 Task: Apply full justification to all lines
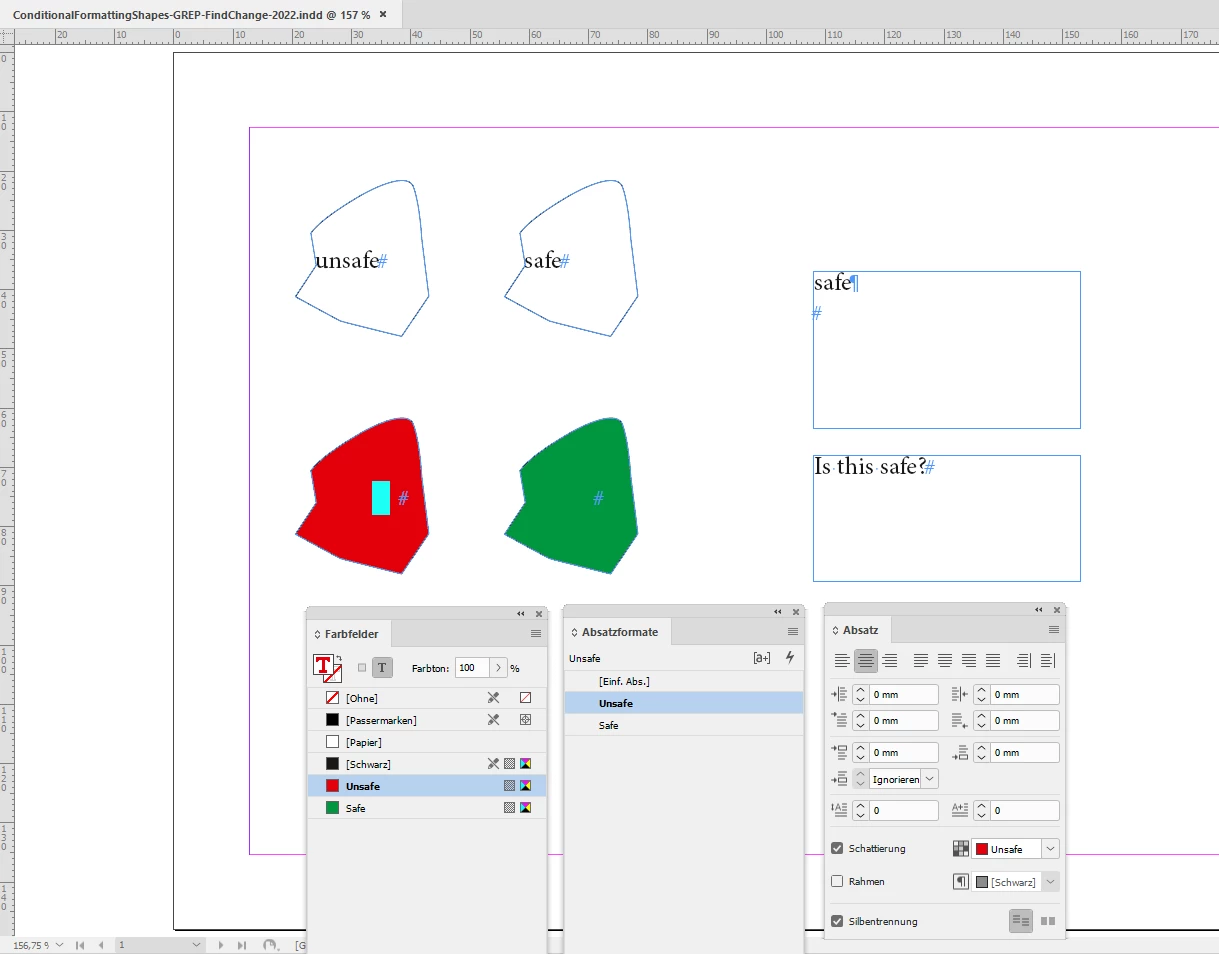(x=993, y=660)
